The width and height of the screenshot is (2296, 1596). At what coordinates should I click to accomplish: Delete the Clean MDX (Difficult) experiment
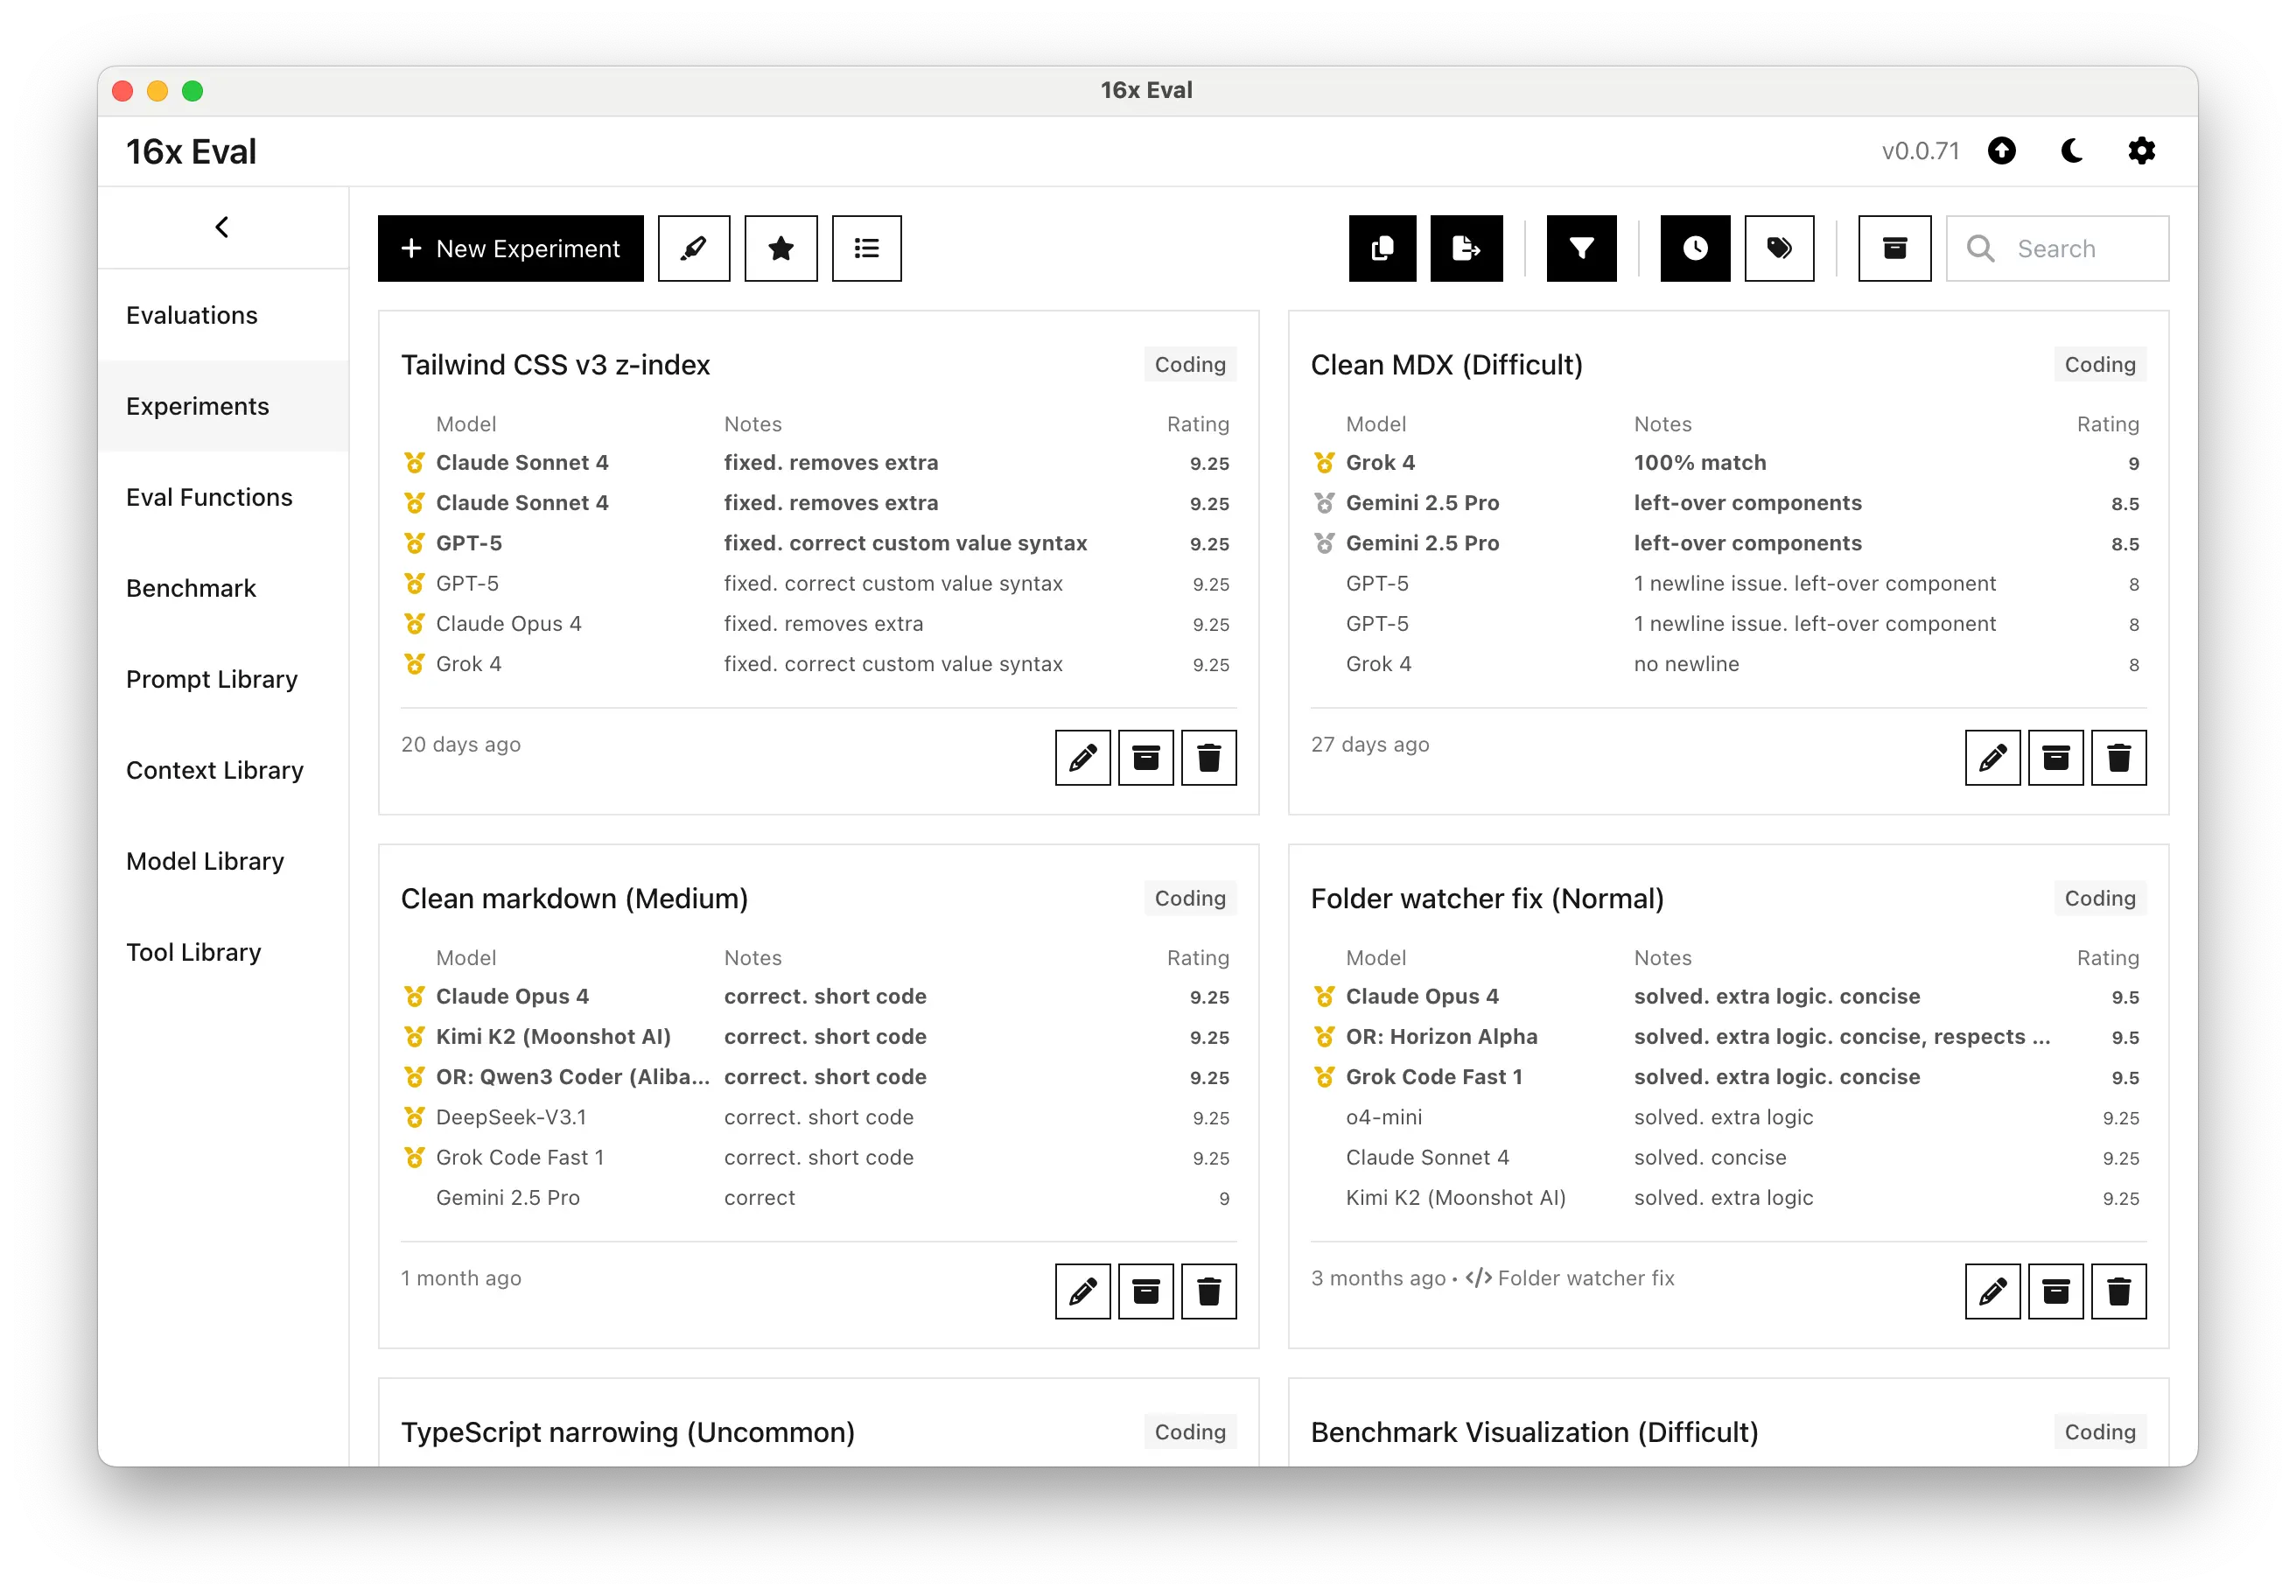point(2118,757)
